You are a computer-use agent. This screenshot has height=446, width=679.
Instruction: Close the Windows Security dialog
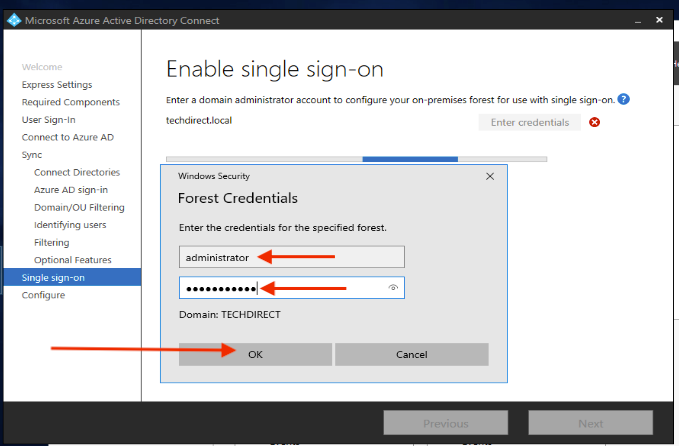(x=490, y=176)
